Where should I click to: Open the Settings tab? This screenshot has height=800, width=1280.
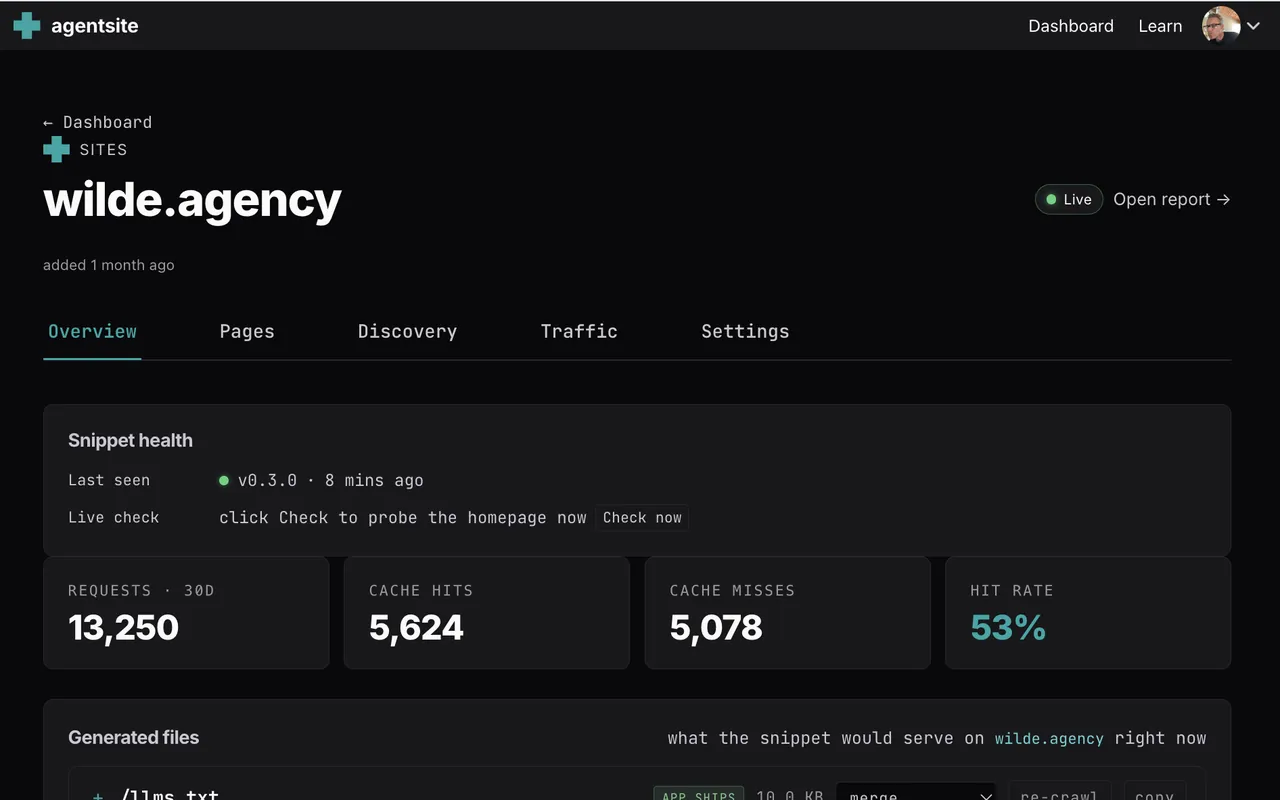[x=745, y=331]
